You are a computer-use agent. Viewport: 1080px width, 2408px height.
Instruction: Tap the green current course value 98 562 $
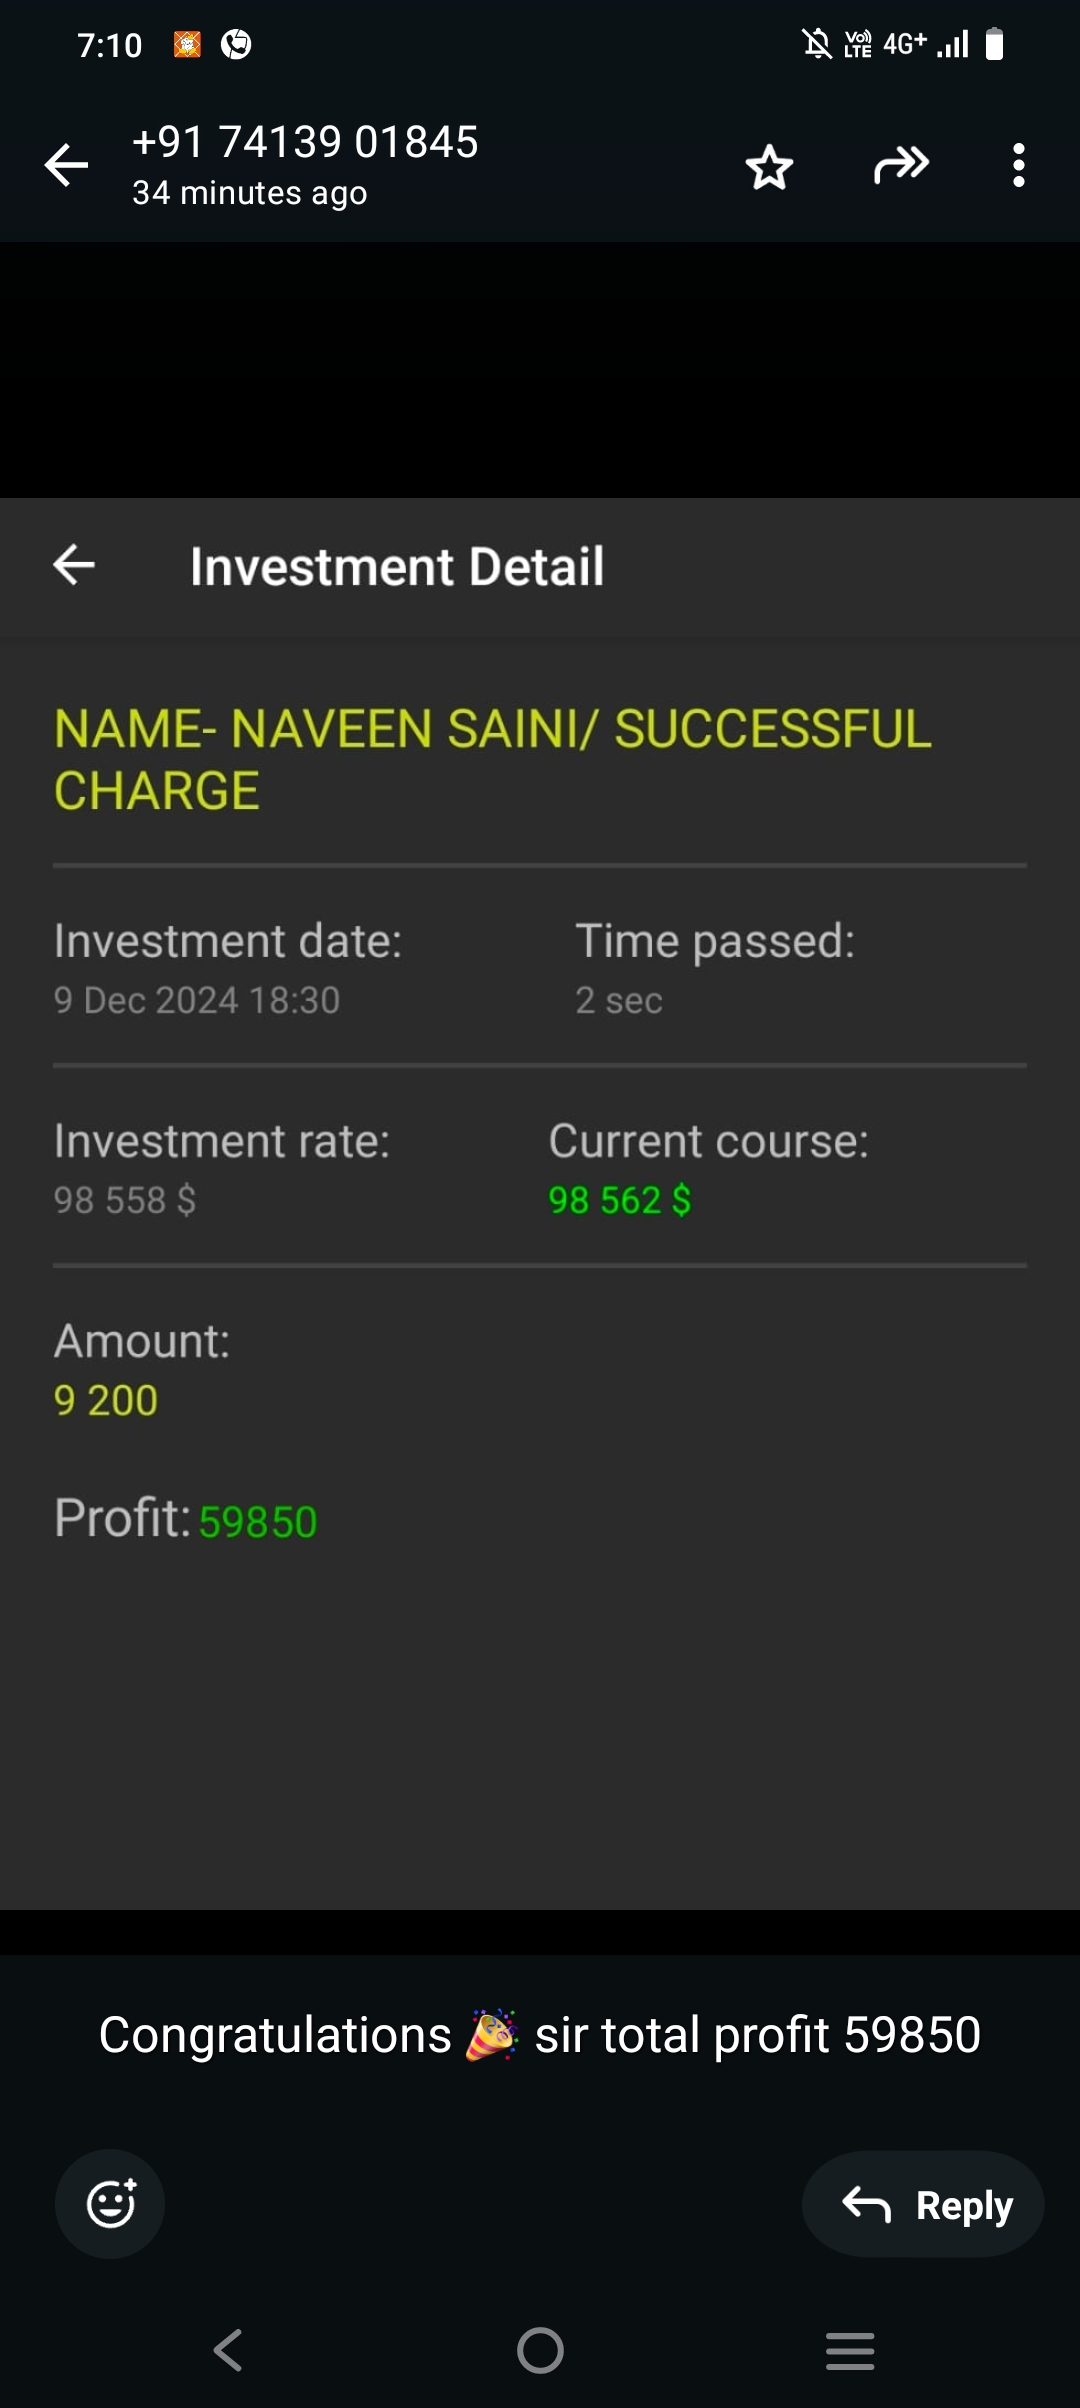[x=619, y=1200]
